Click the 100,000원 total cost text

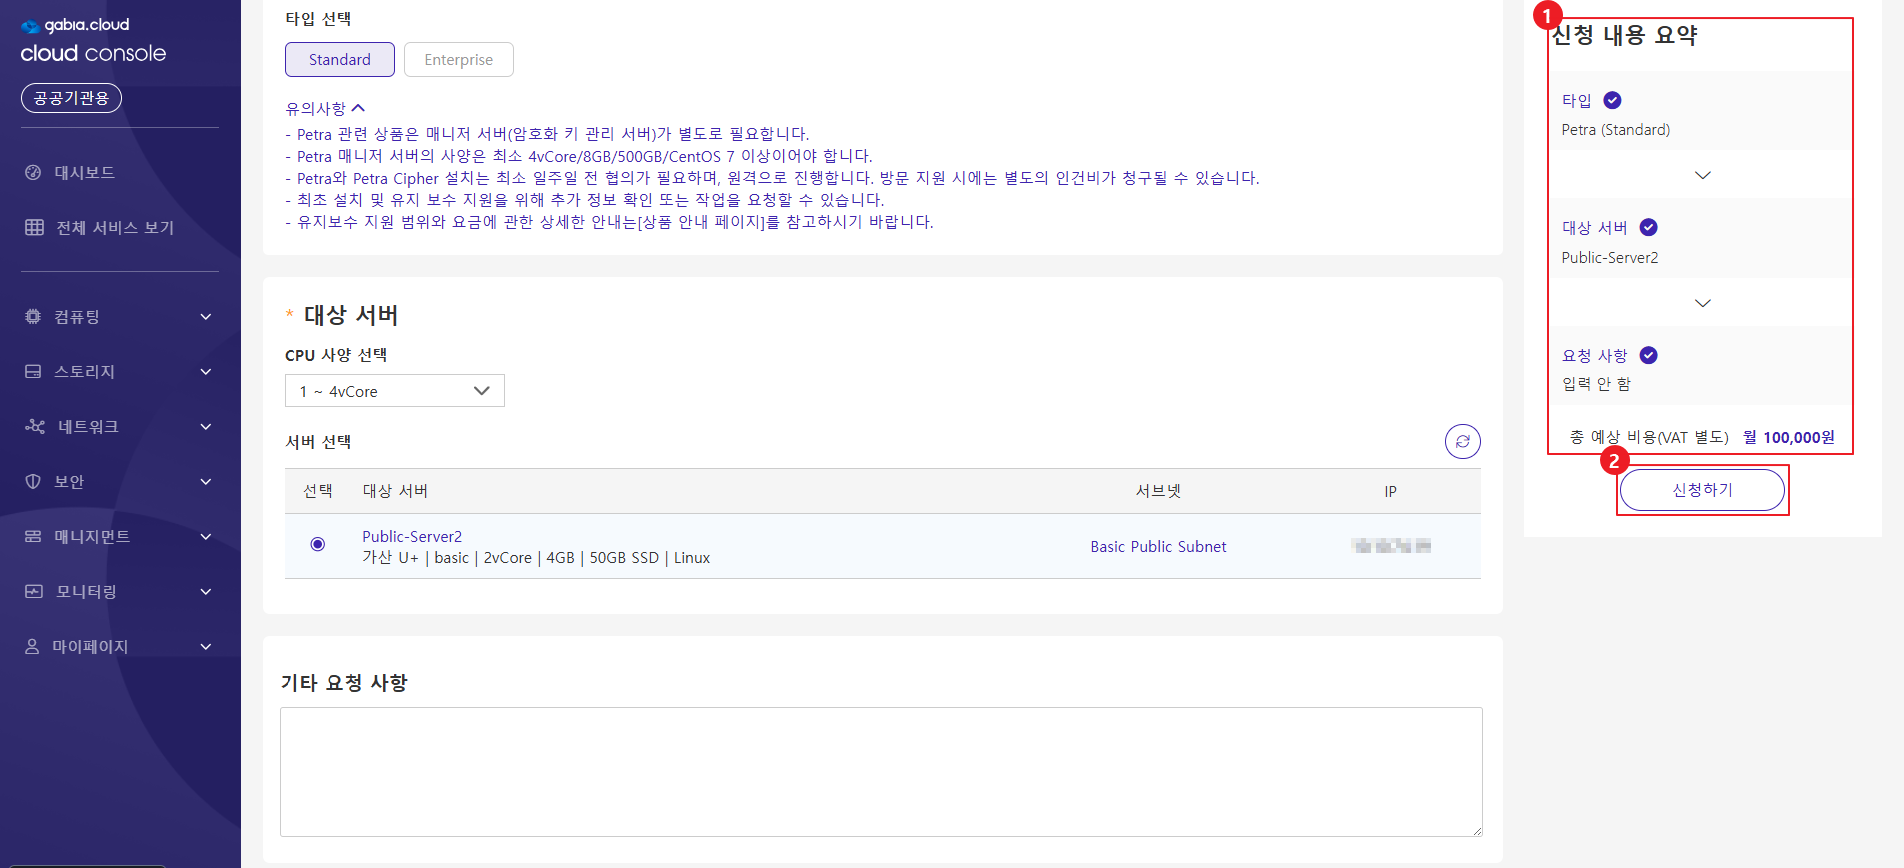(1799, 437)
